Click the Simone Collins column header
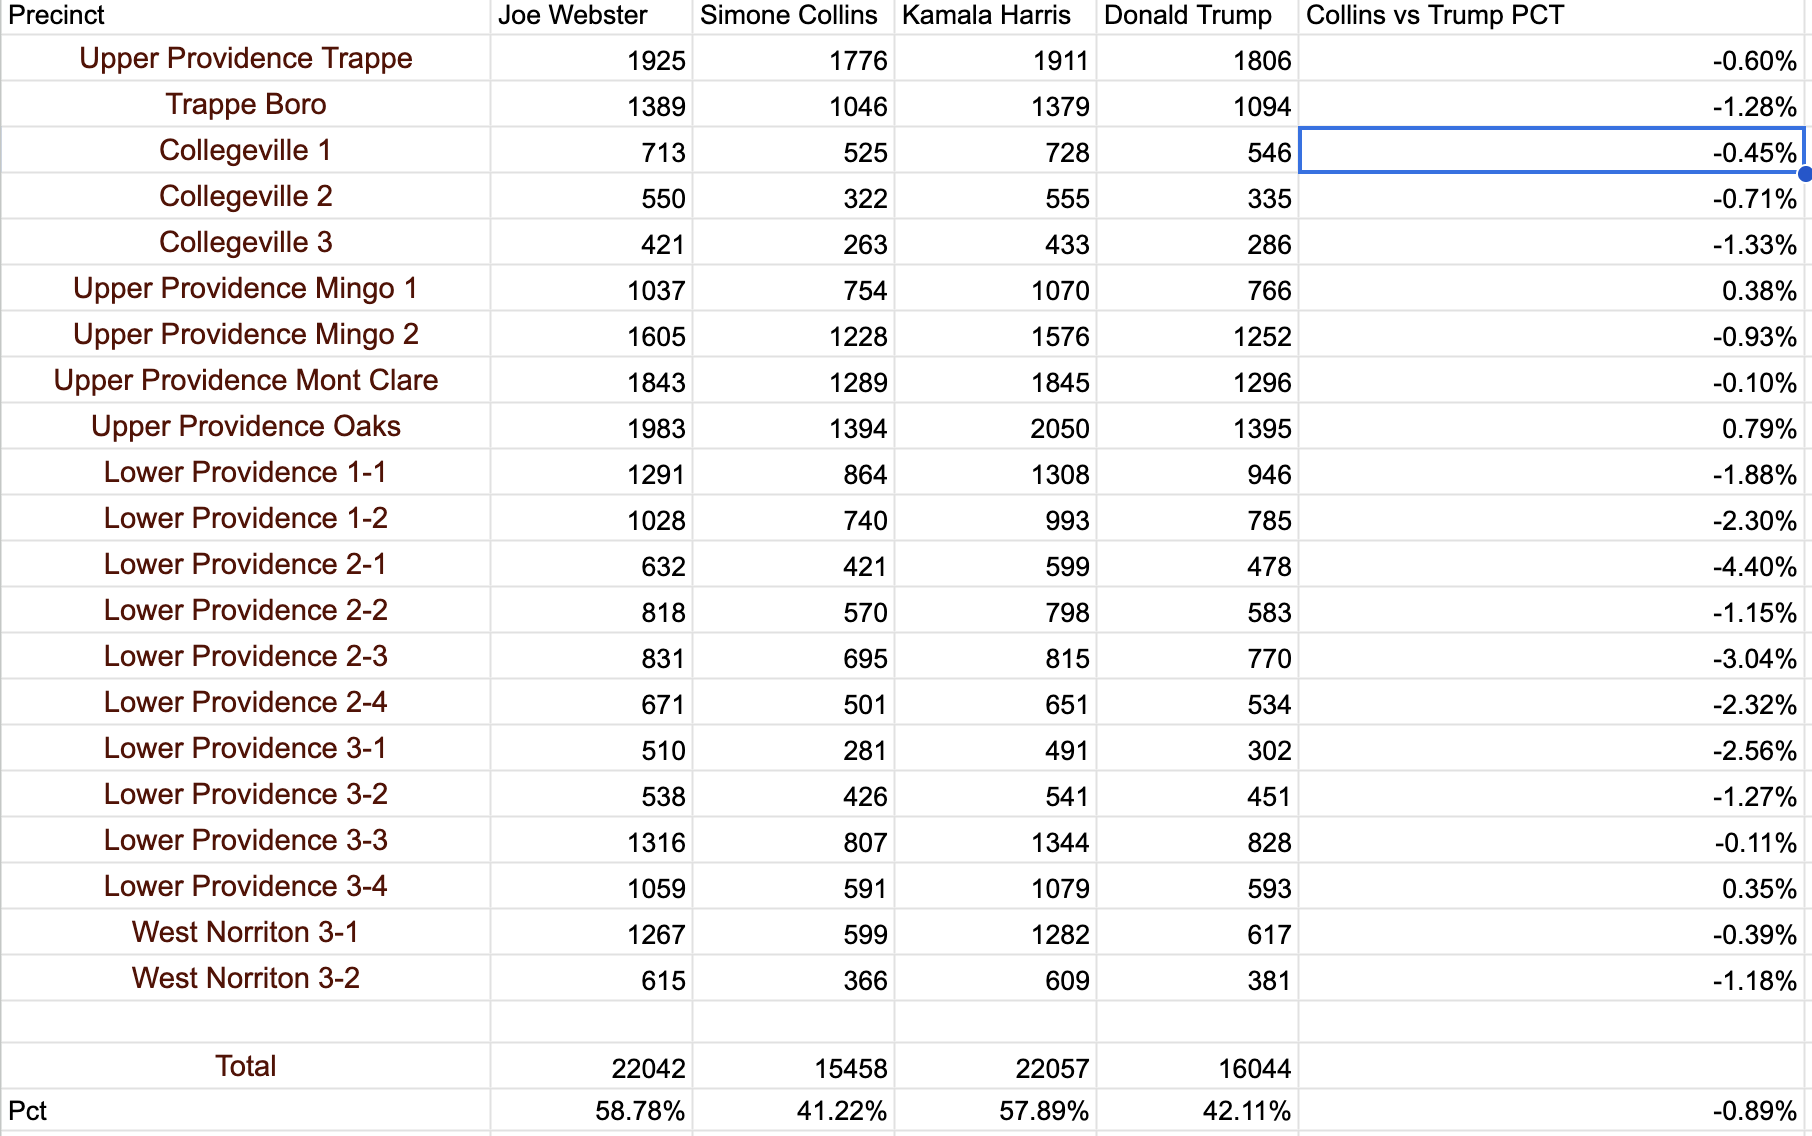Screen dimensions: 1812x1136 point(794,16)
